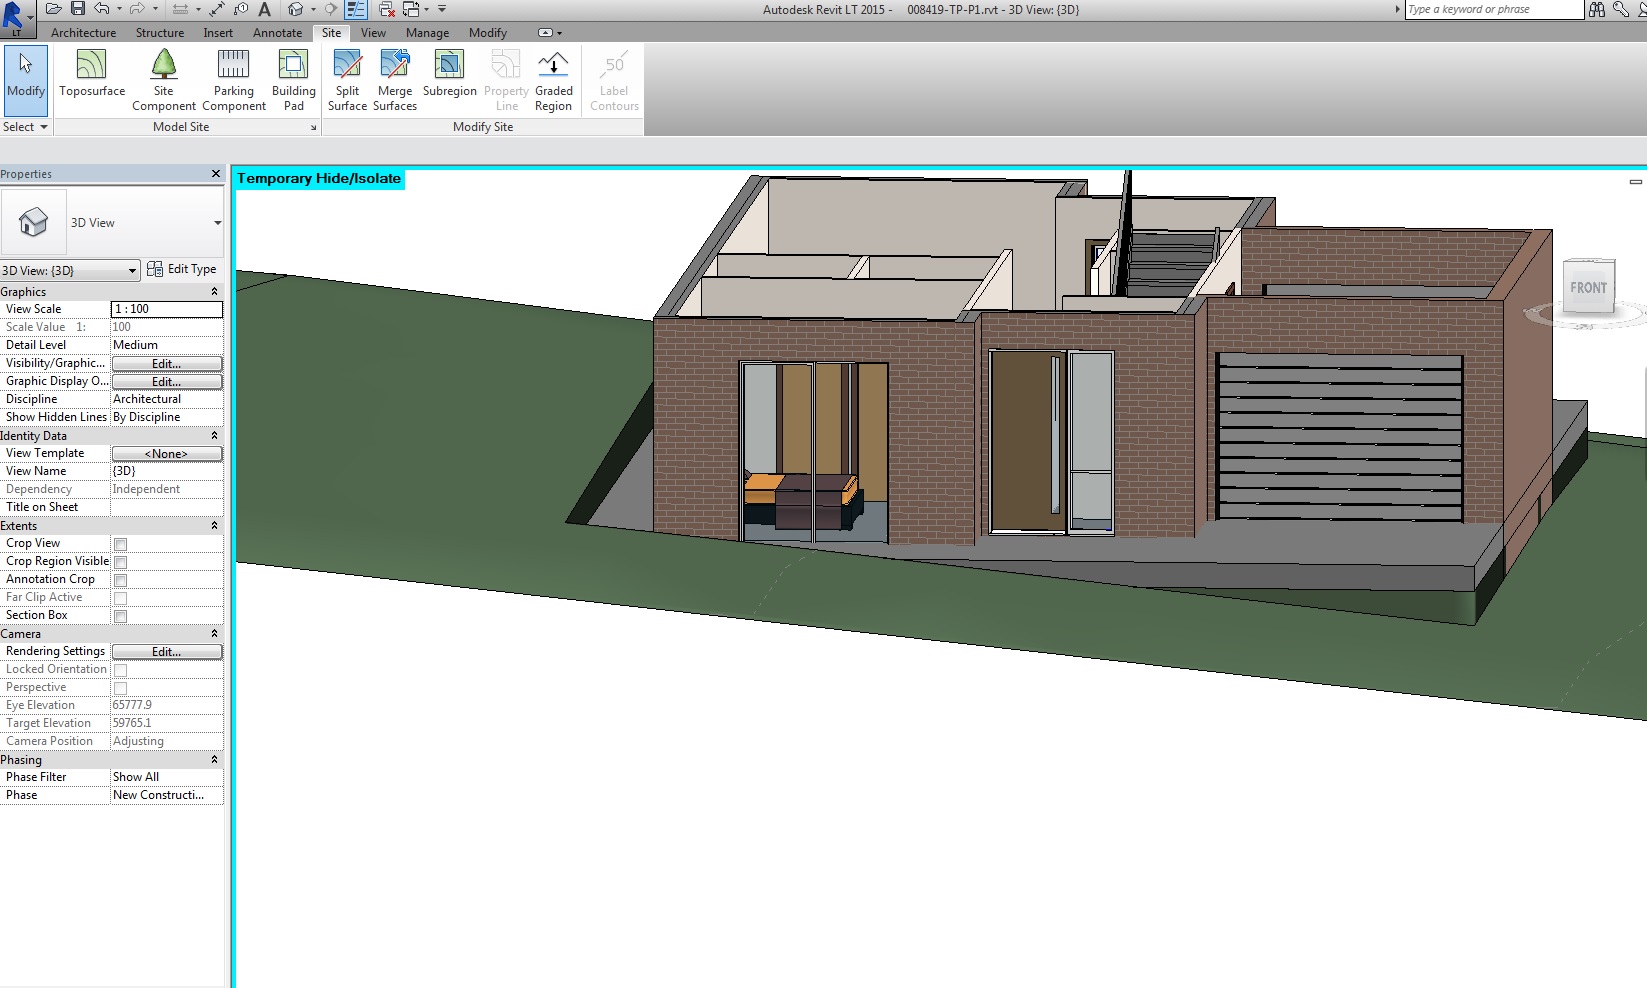The image size is (1647, 988).
Task: Click the FRONT face of the ViewCube
Action: click(x=1588, y=288)
